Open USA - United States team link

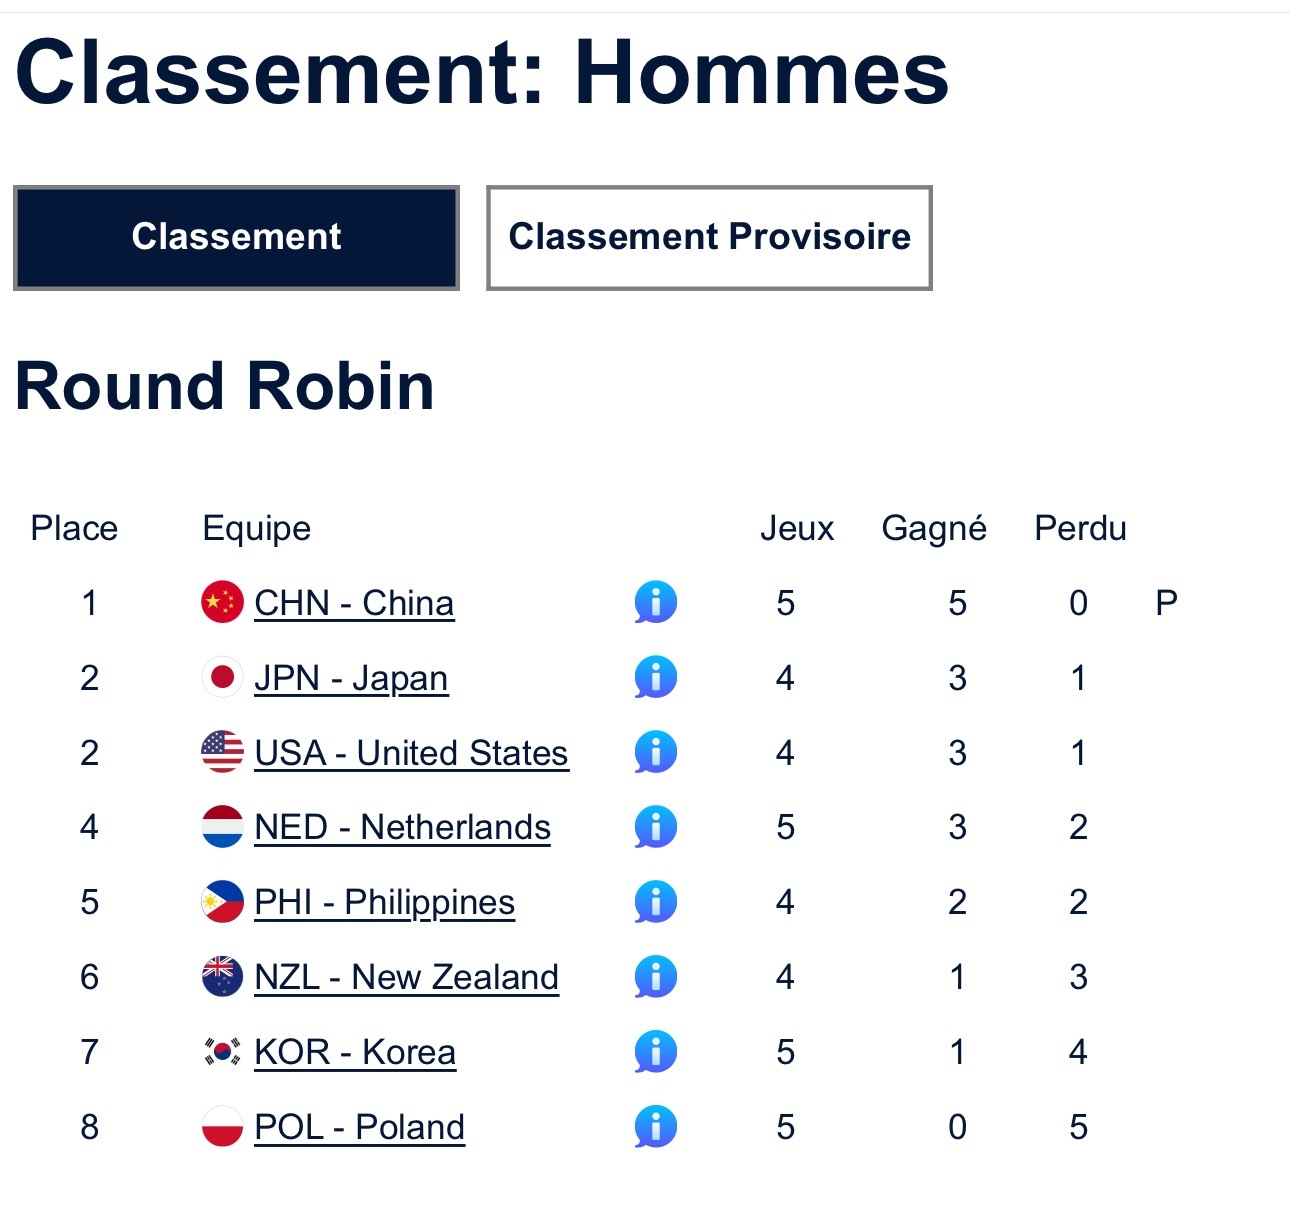[x=411, y=753]
